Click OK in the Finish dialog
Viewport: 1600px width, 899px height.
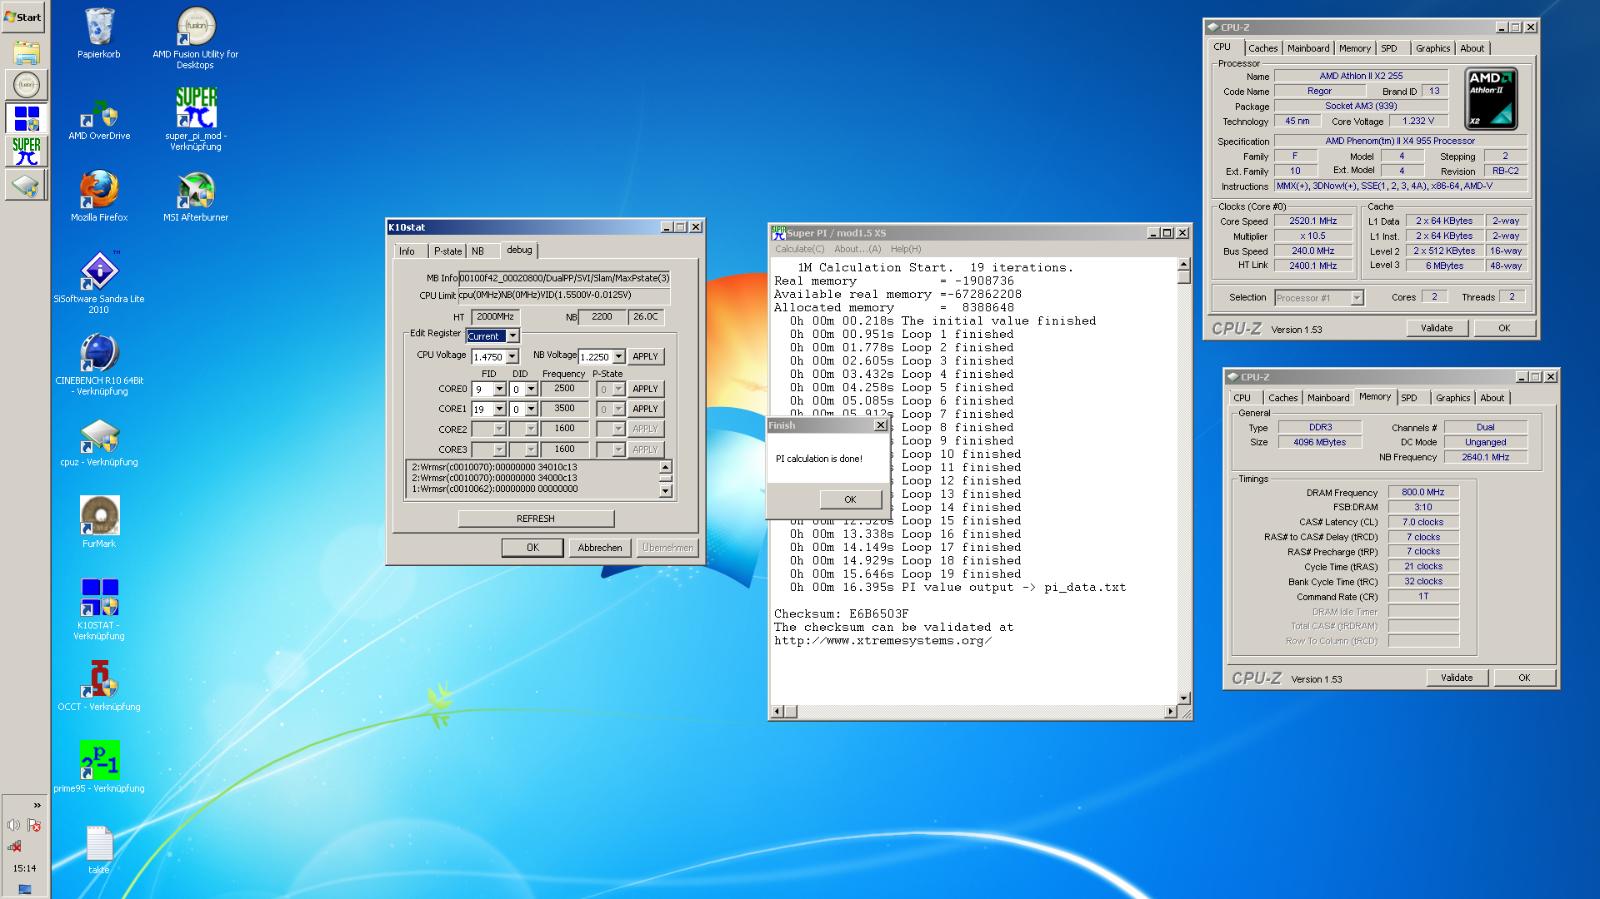point(850,499)
